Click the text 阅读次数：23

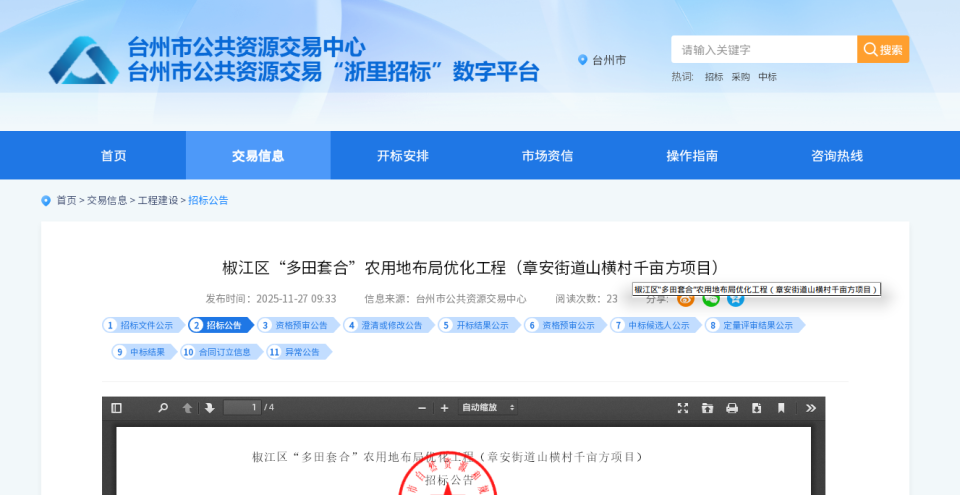[x=587, y=299]
